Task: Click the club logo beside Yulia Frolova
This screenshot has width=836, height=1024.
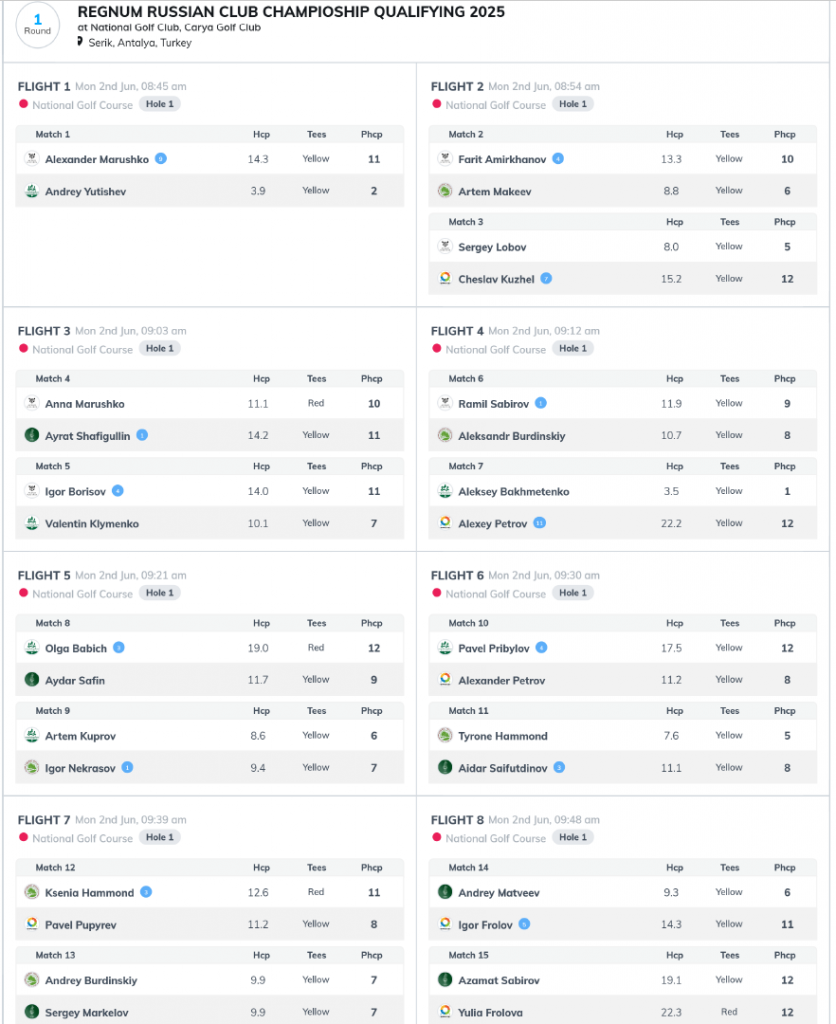Action: pyautogui.click(x=445, y=1012)
